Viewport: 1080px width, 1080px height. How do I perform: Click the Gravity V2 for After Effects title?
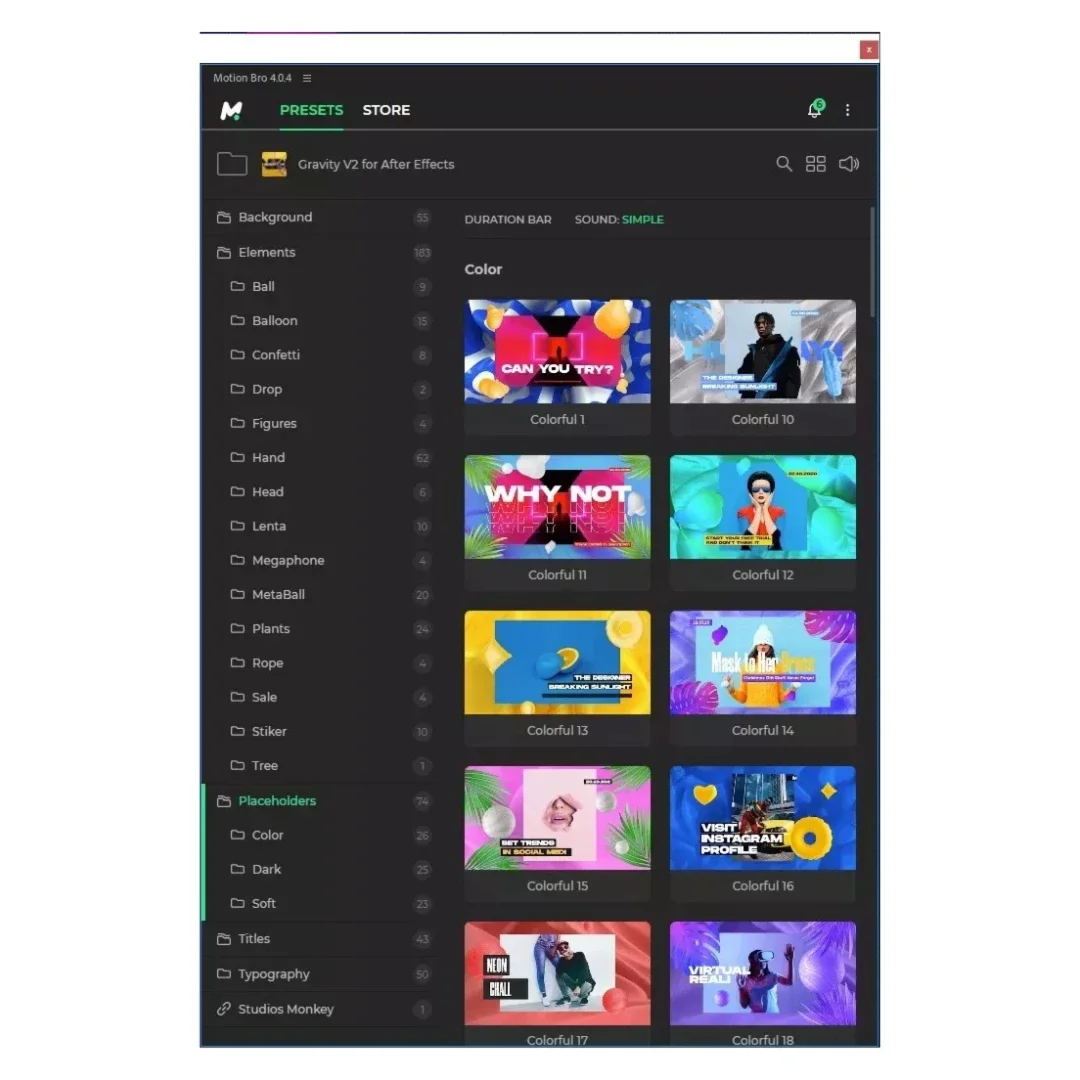coord(376,165)
